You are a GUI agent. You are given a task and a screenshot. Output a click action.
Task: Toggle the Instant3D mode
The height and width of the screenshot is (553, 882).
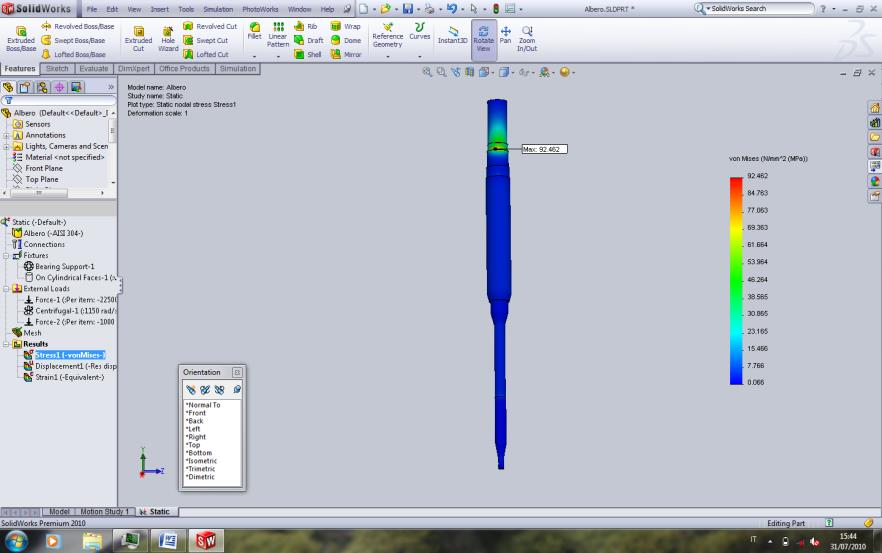[451, 35]
